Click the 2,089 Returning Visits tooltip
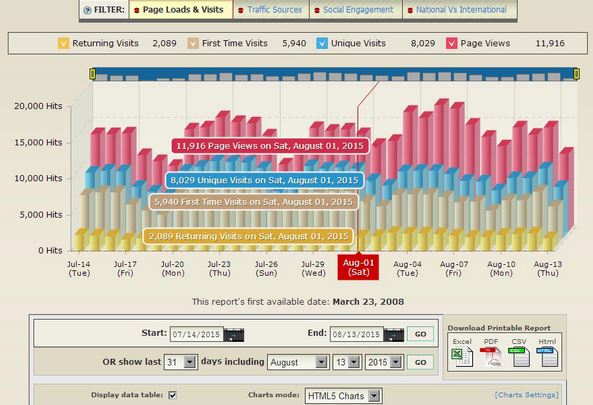The width and height of the screenshot is (593, 405). tap(248, 236)
